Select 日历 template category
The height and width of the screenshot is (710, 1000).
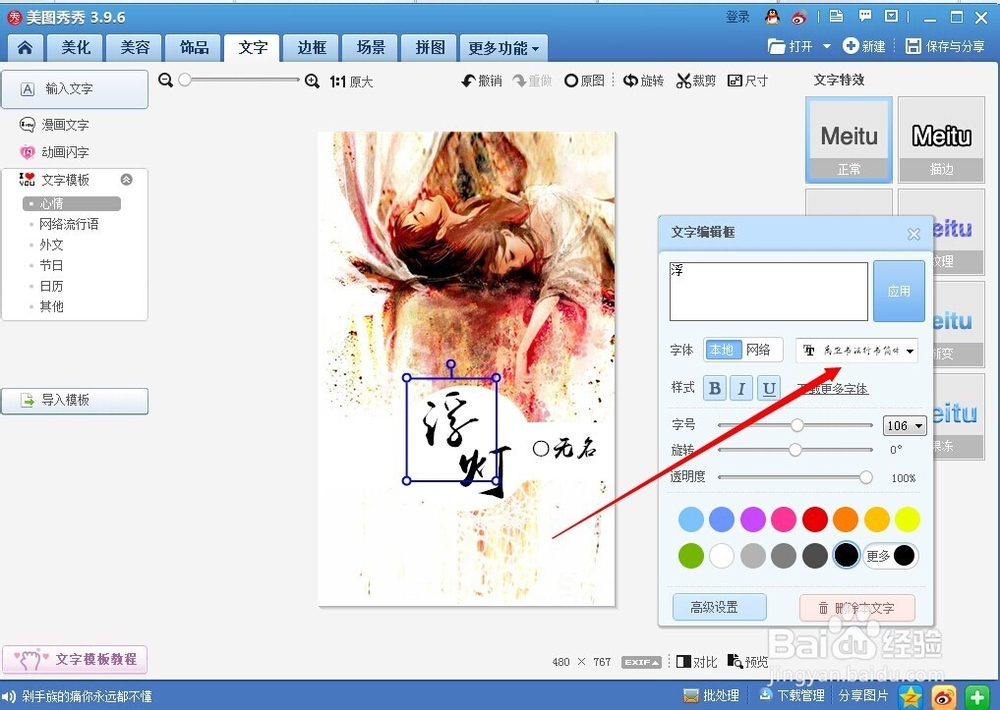(x=51, y=286)
